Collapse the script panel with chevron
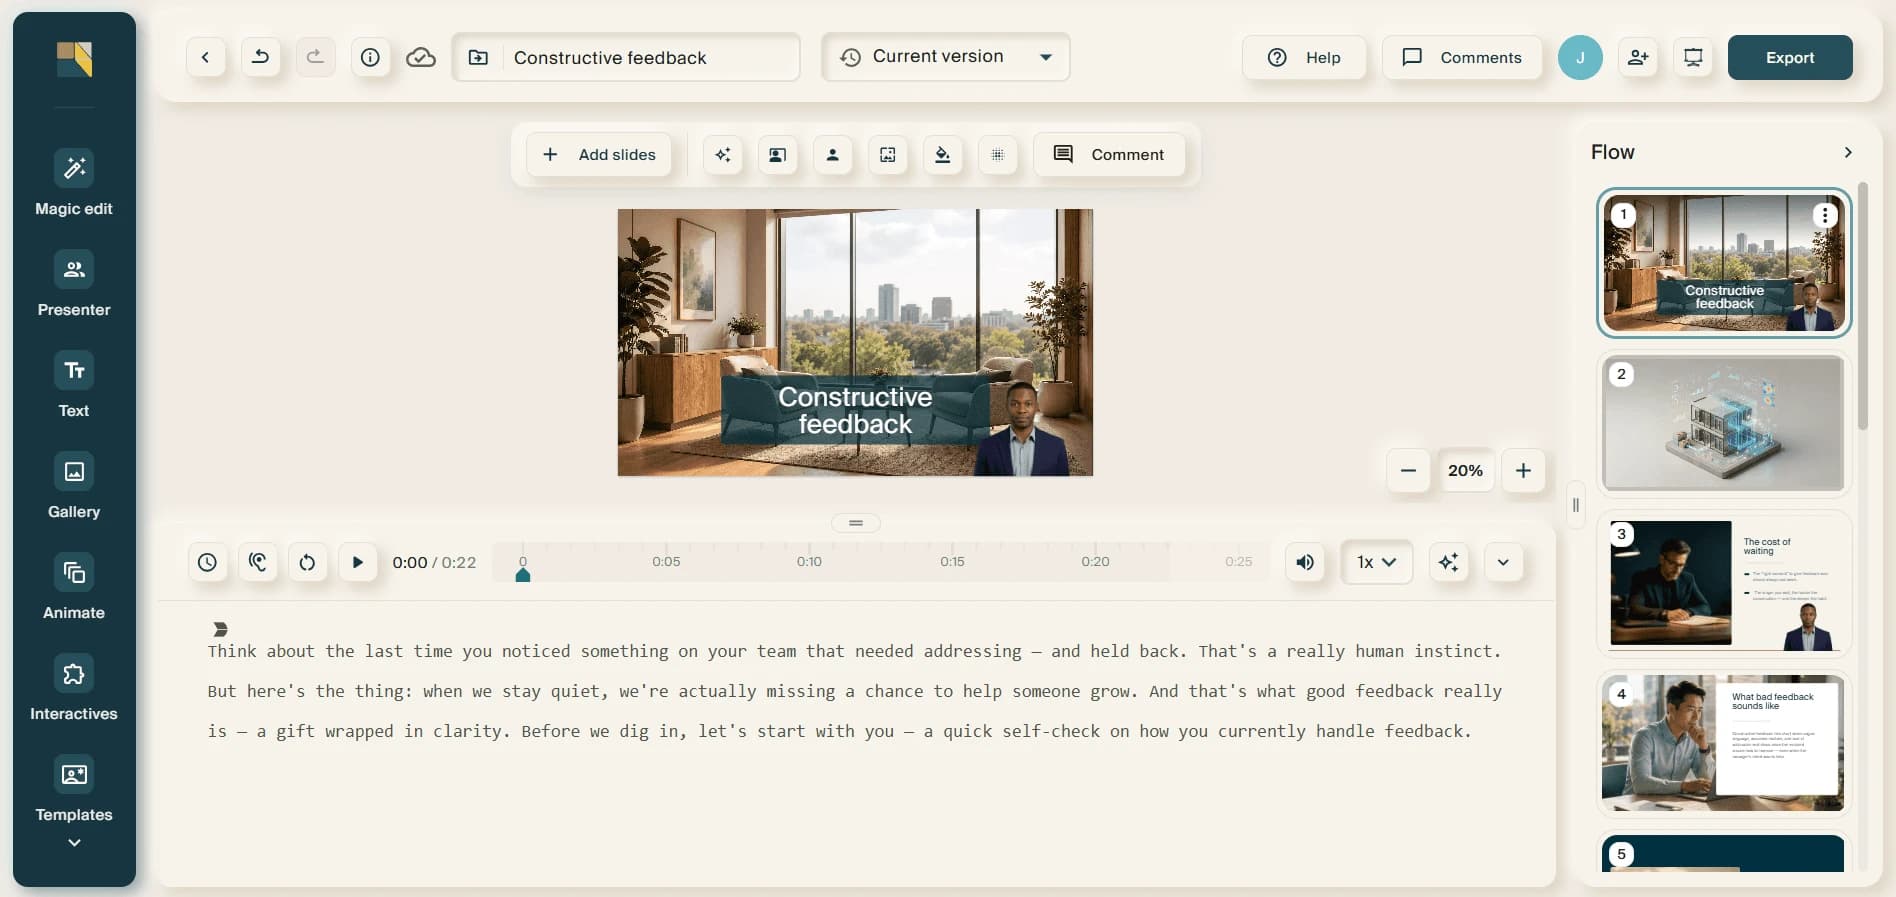This screenshot has height=897, width=1896. click(1503, 562)
